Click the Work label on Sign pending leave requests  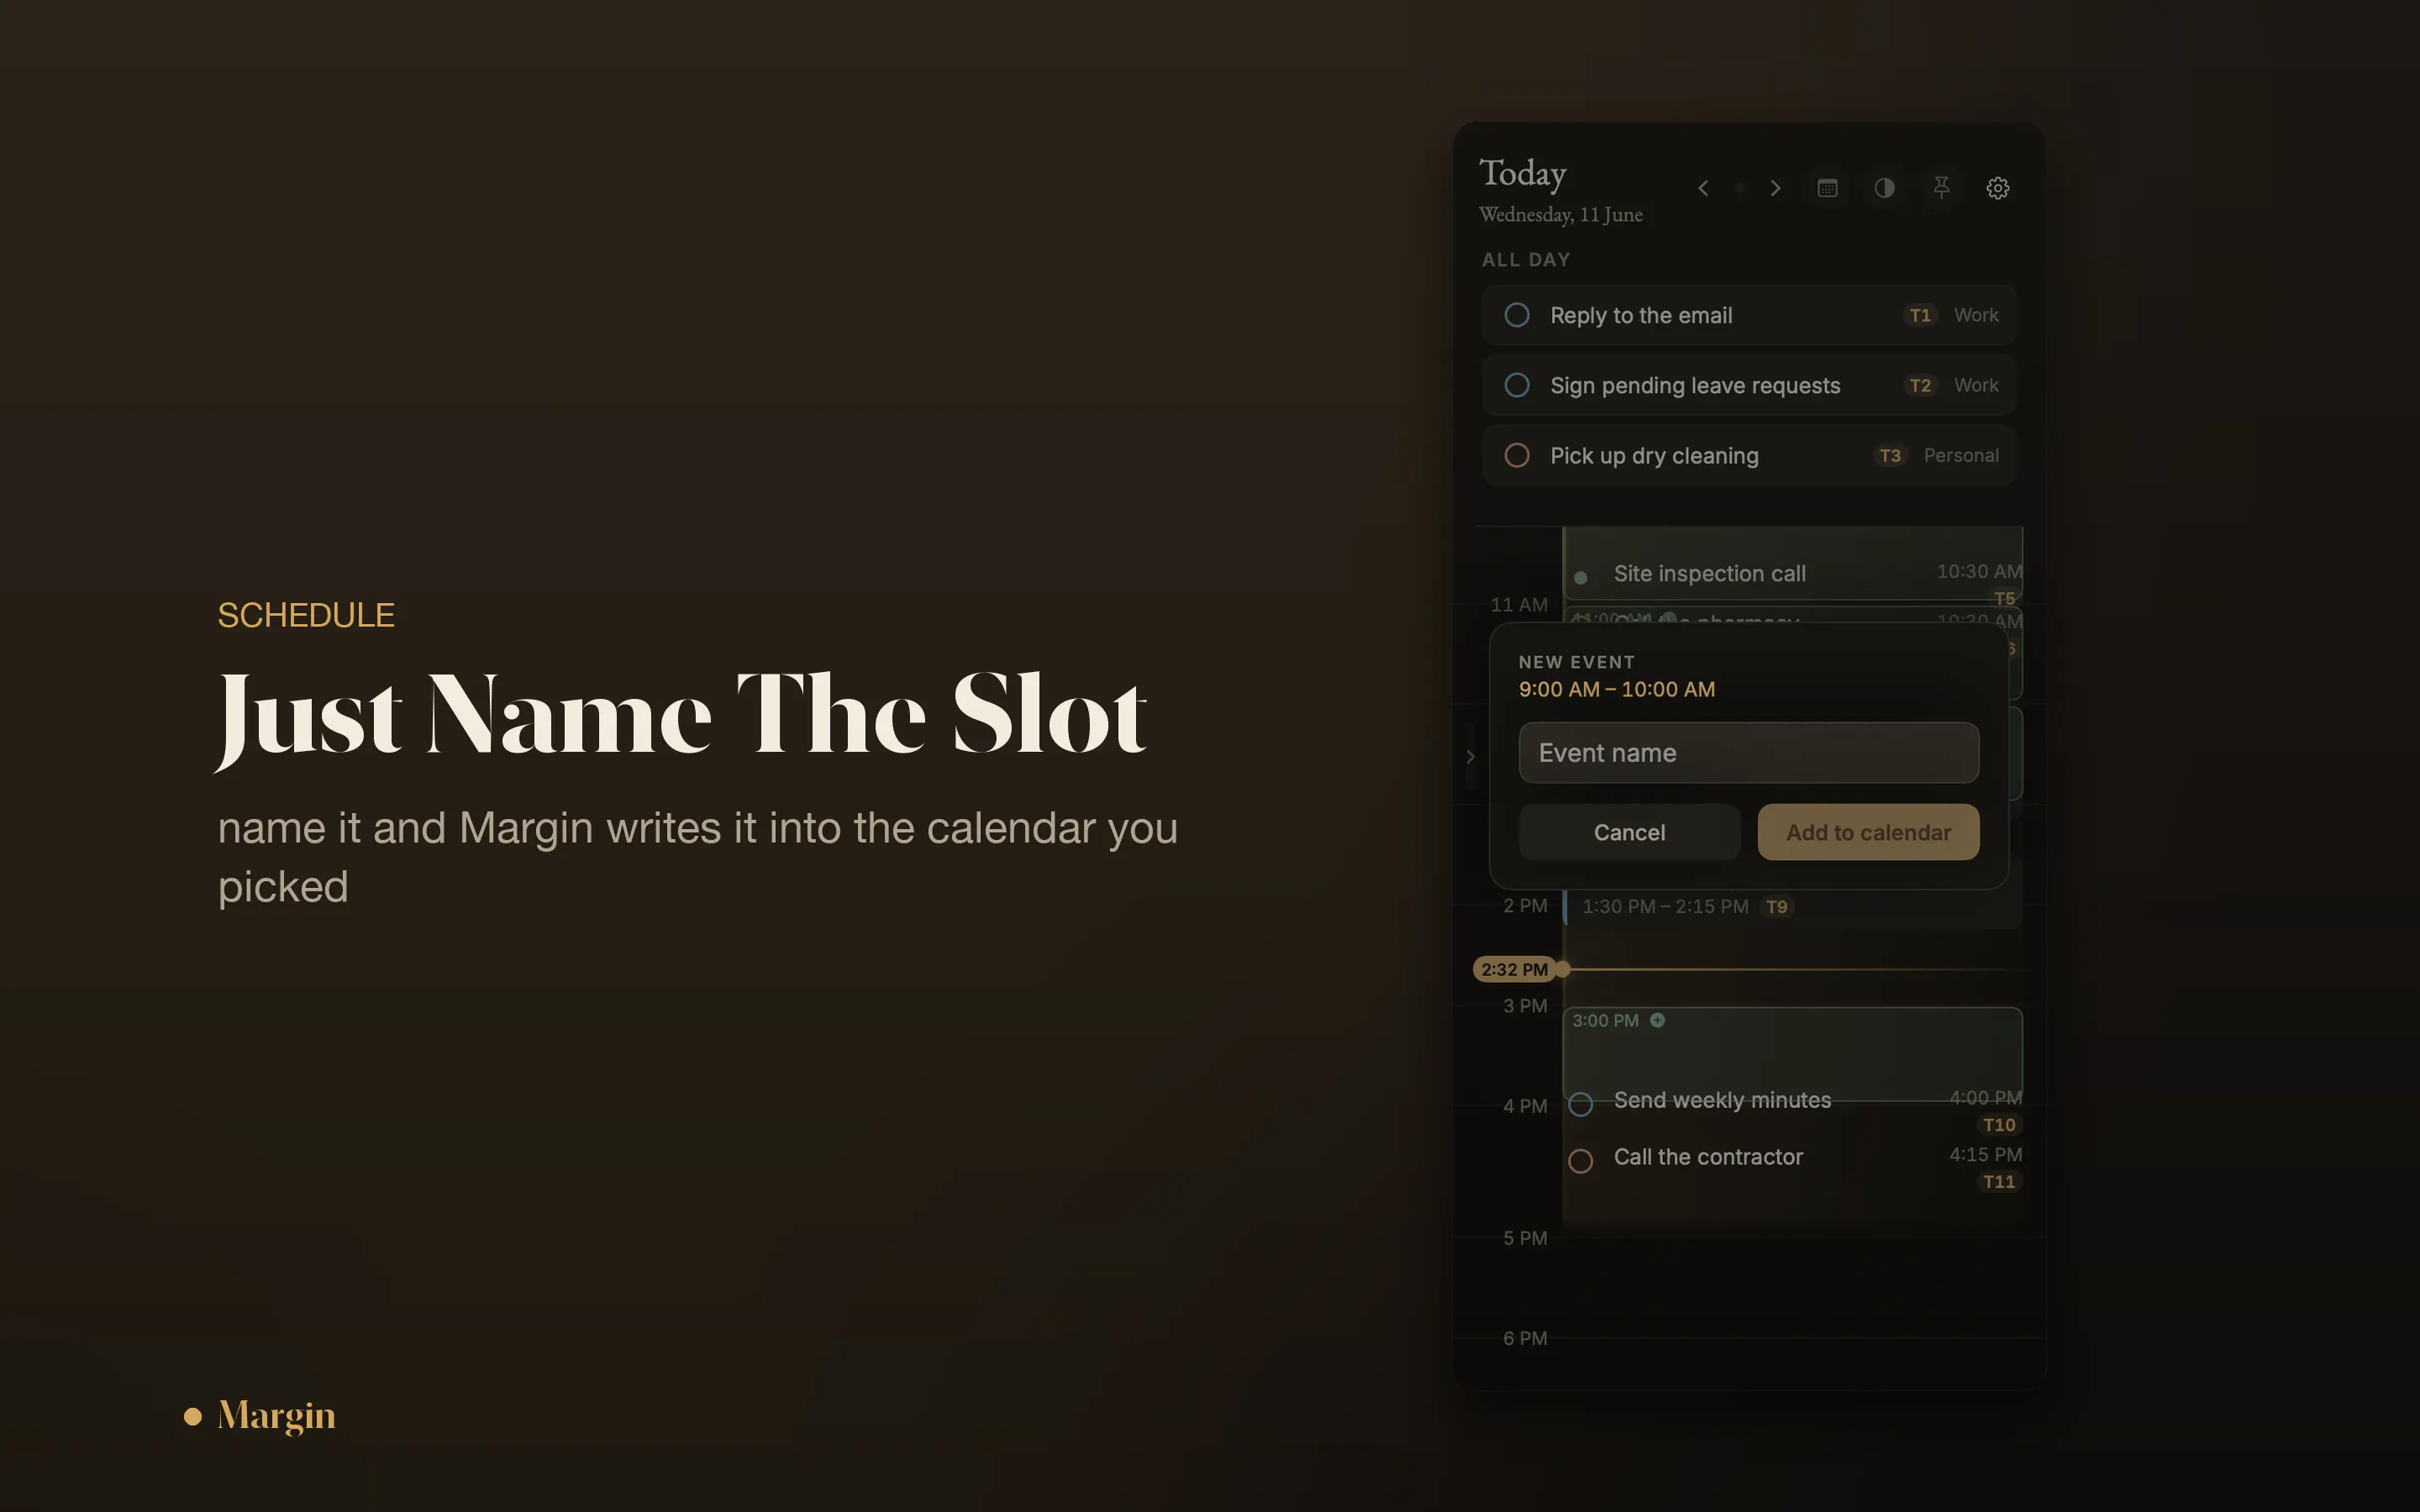click(1976, 385)
